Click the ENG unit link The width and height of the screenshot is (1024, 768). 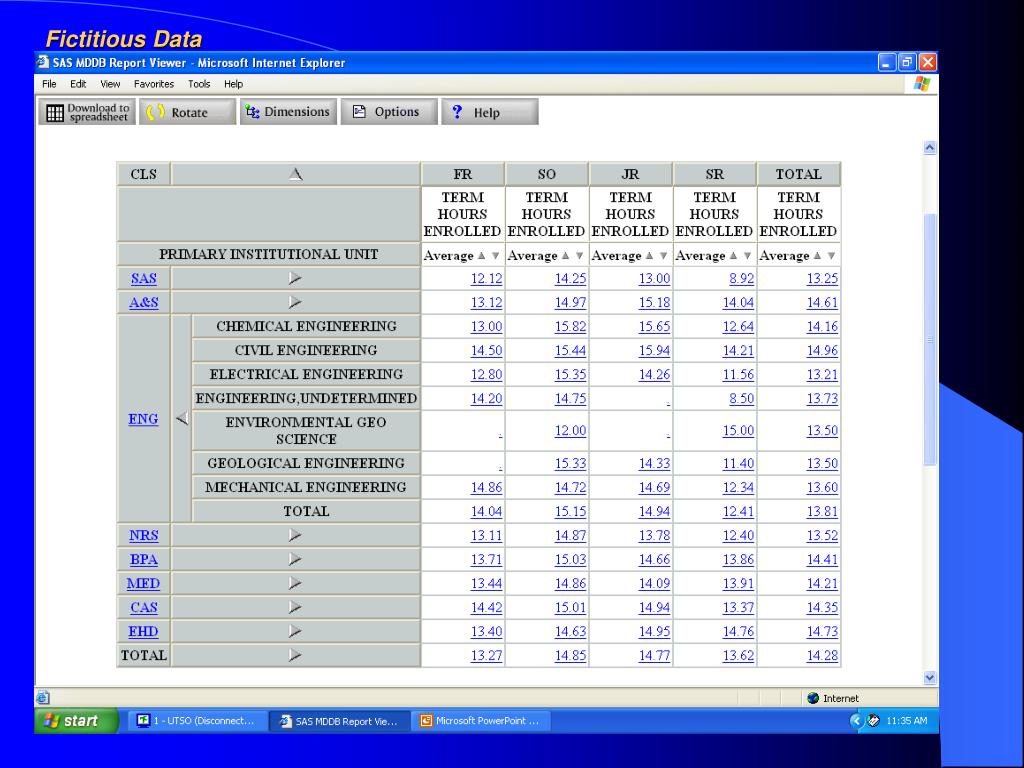click(x=143, y=419)
